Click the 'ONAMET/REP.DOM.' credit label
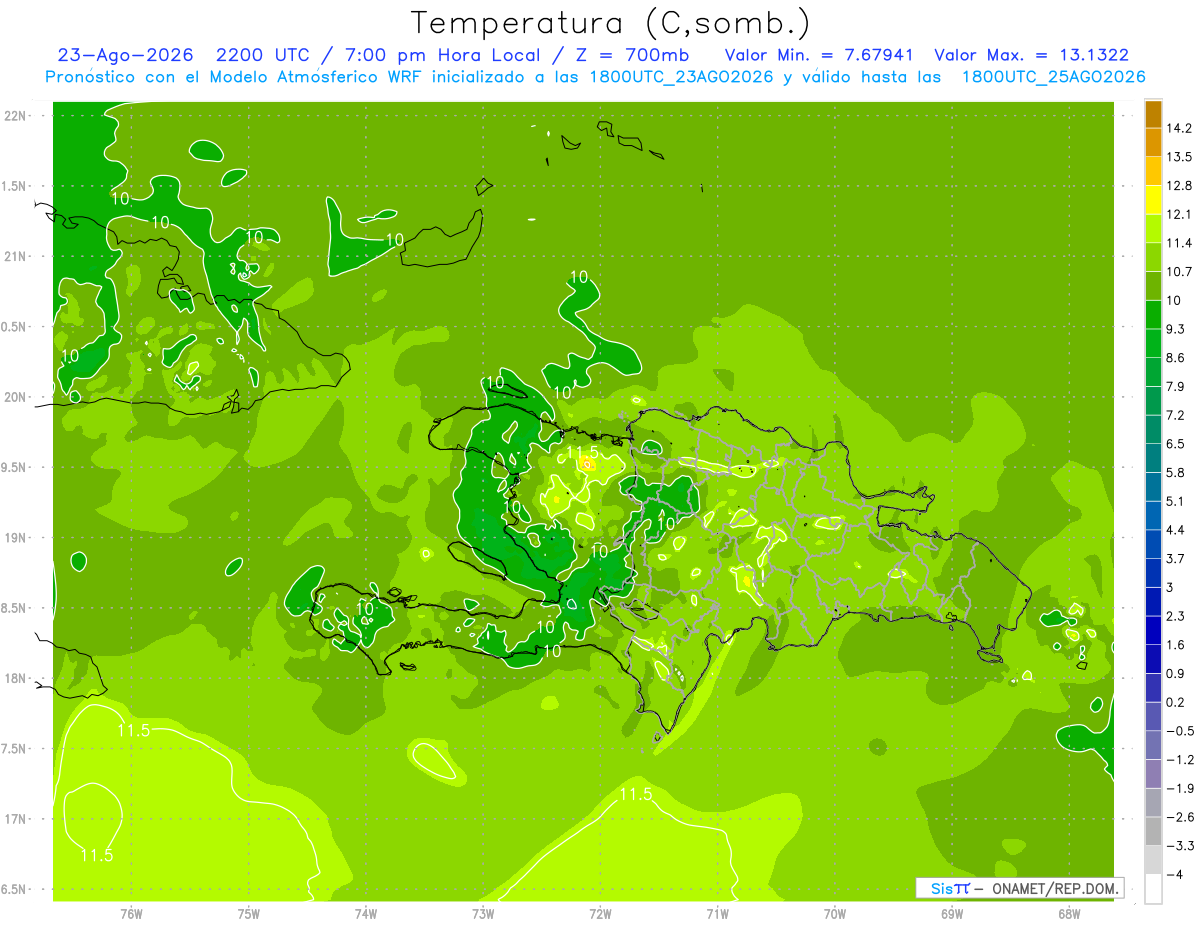Image resolution: width=1200 pixels, height=927 pixels. [x=1056, y=888]
